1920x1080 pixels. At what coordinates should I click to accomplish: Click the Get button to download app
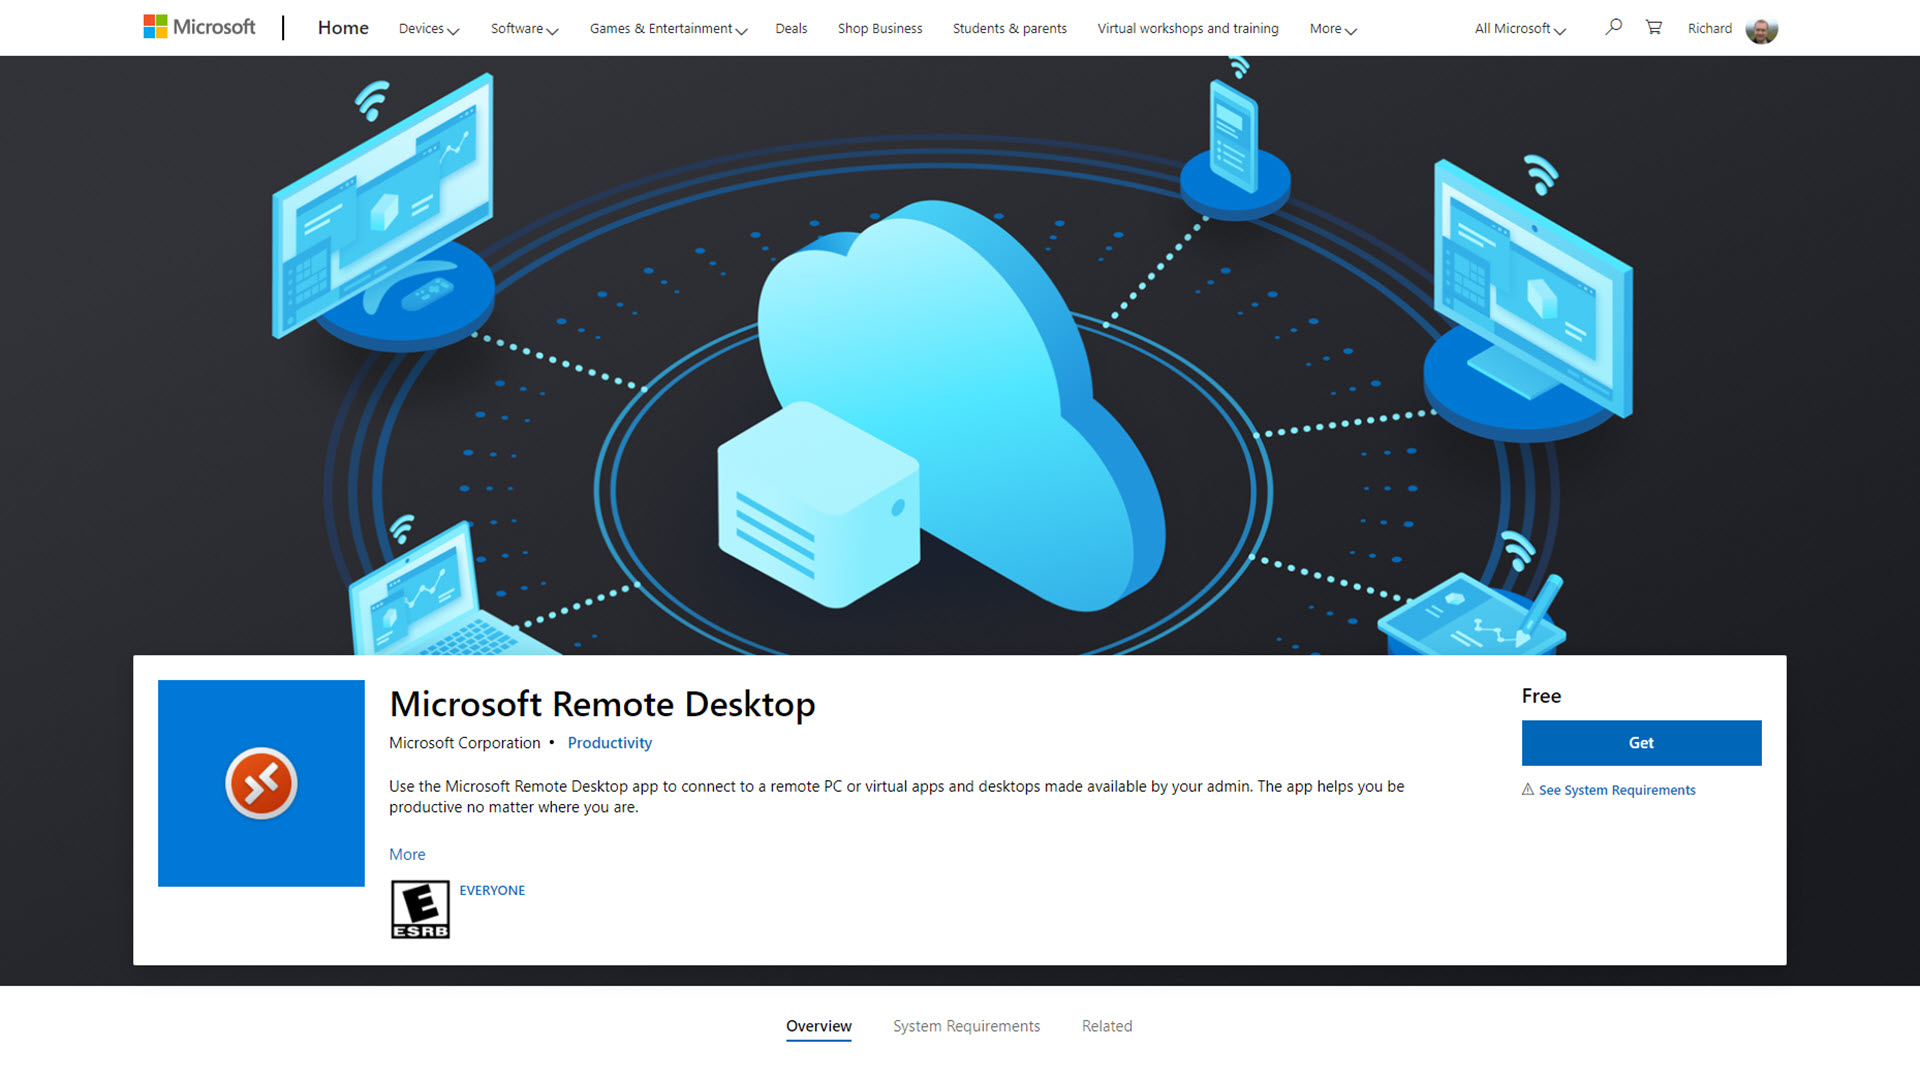(x=1640, y=741)
